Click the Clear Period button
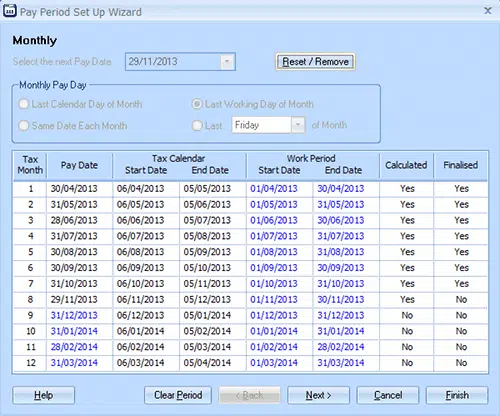 point(178,395)
